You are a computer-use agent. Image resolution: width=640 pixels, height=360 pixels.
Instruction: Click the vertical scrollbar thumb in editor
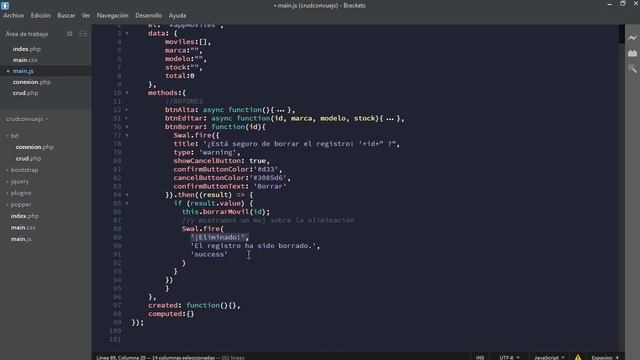(622, 33)
